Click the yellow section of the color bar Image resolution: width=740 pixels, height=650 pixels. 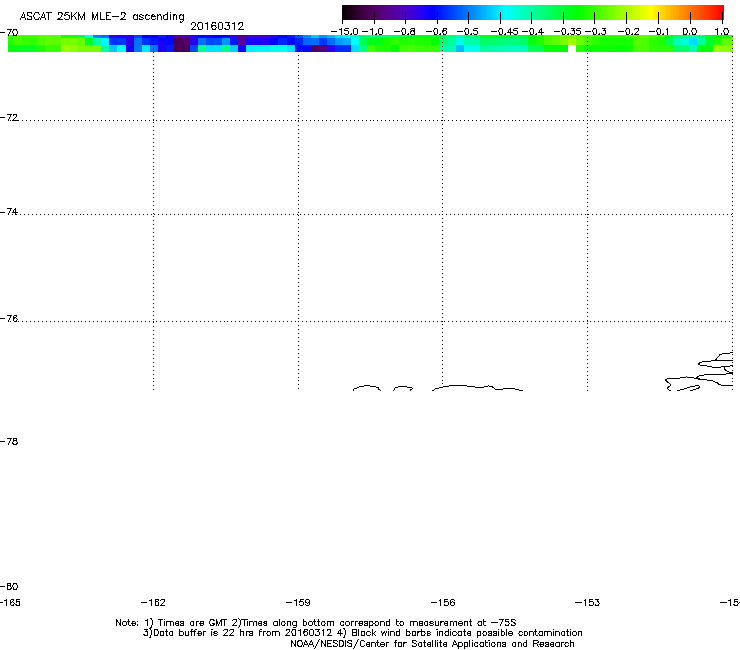(x=651, y=13)
